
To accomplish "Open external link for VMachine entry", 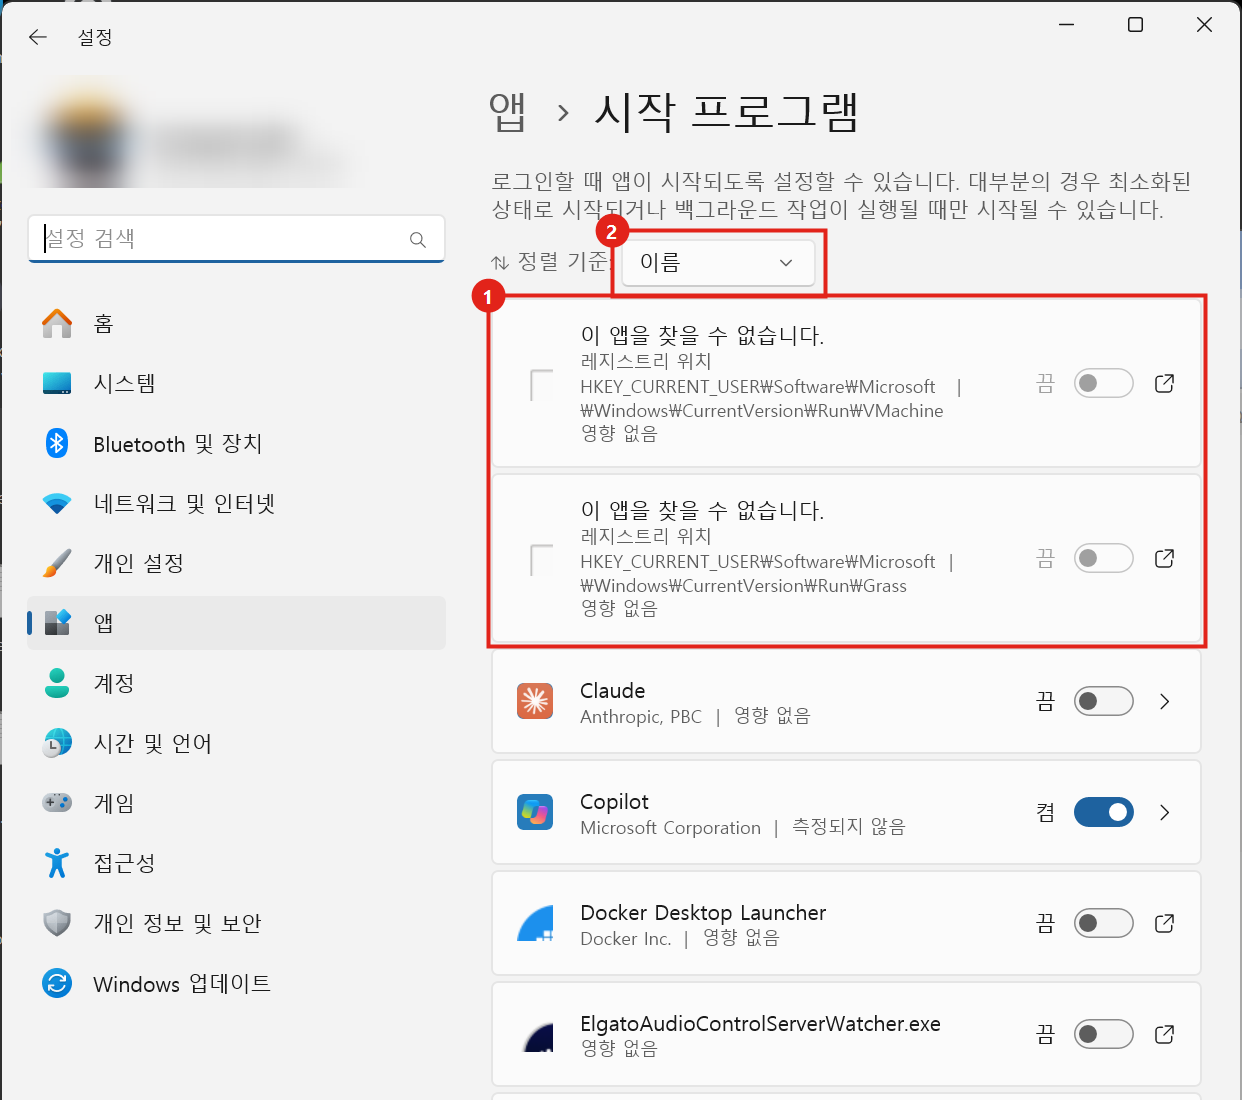I will tap(1164, 383).
